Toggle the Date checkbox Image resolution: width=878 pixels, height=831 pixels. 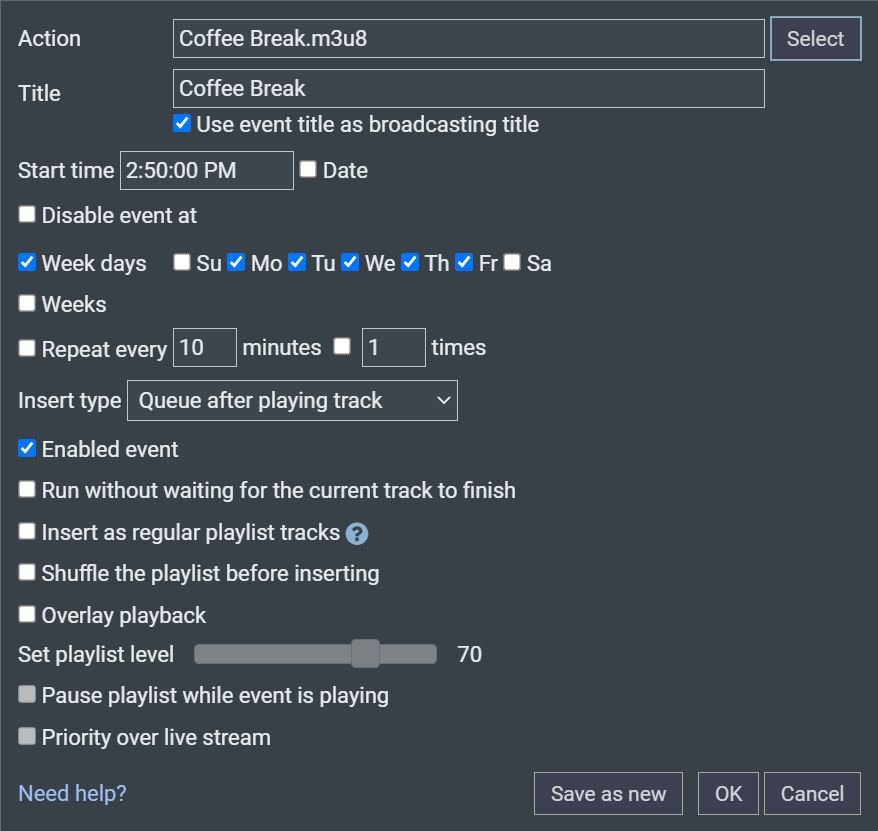coord(308,169)
